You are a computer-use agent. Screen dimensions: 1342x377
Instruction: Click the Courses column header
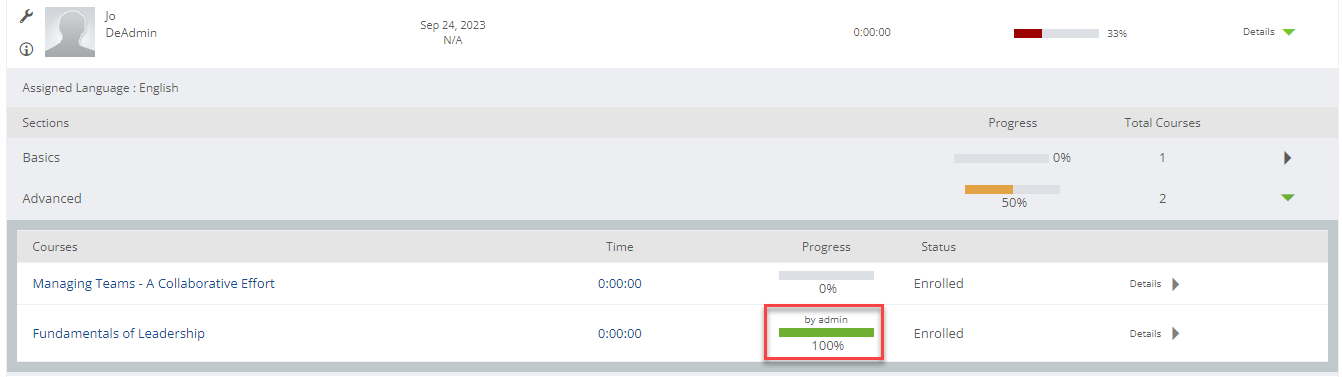click(x=55, y=246)
